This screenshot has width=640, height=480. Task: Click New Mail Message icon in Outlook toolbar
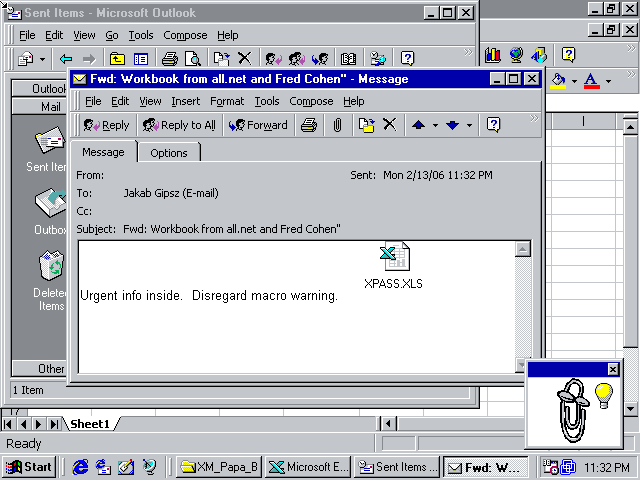[26, 59]
